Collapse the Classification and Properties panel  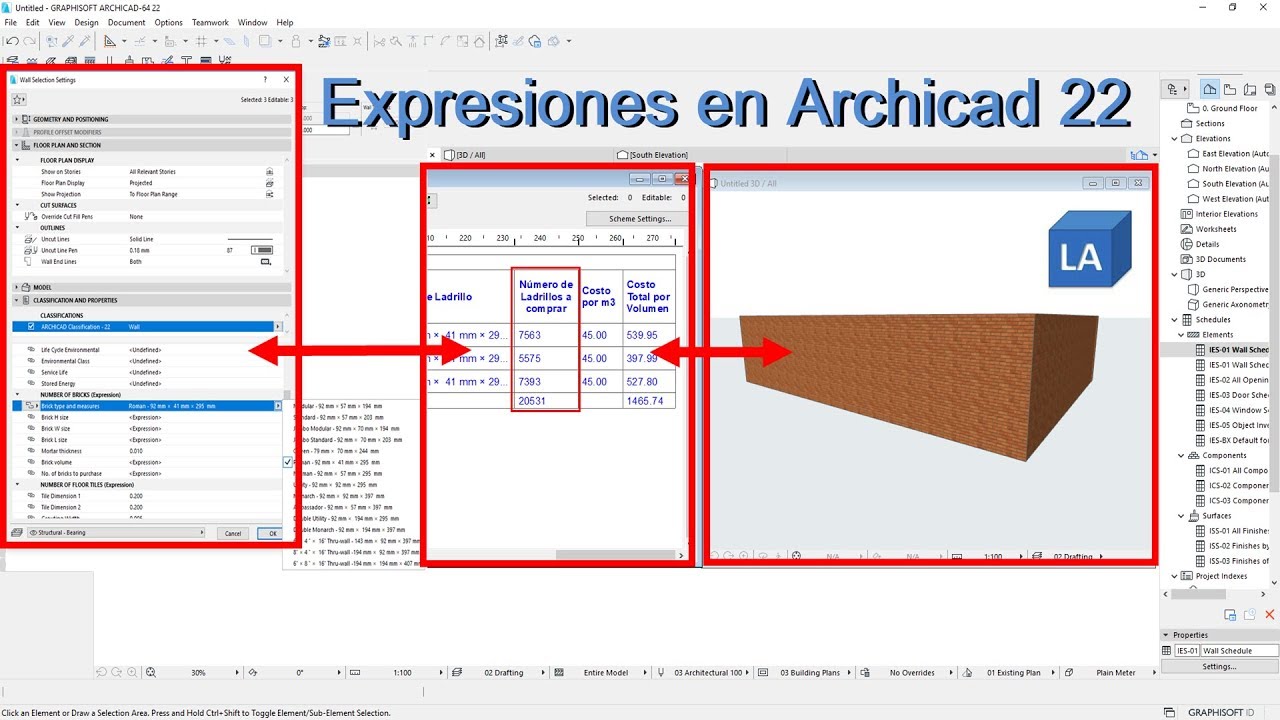(x=19, y=300)
